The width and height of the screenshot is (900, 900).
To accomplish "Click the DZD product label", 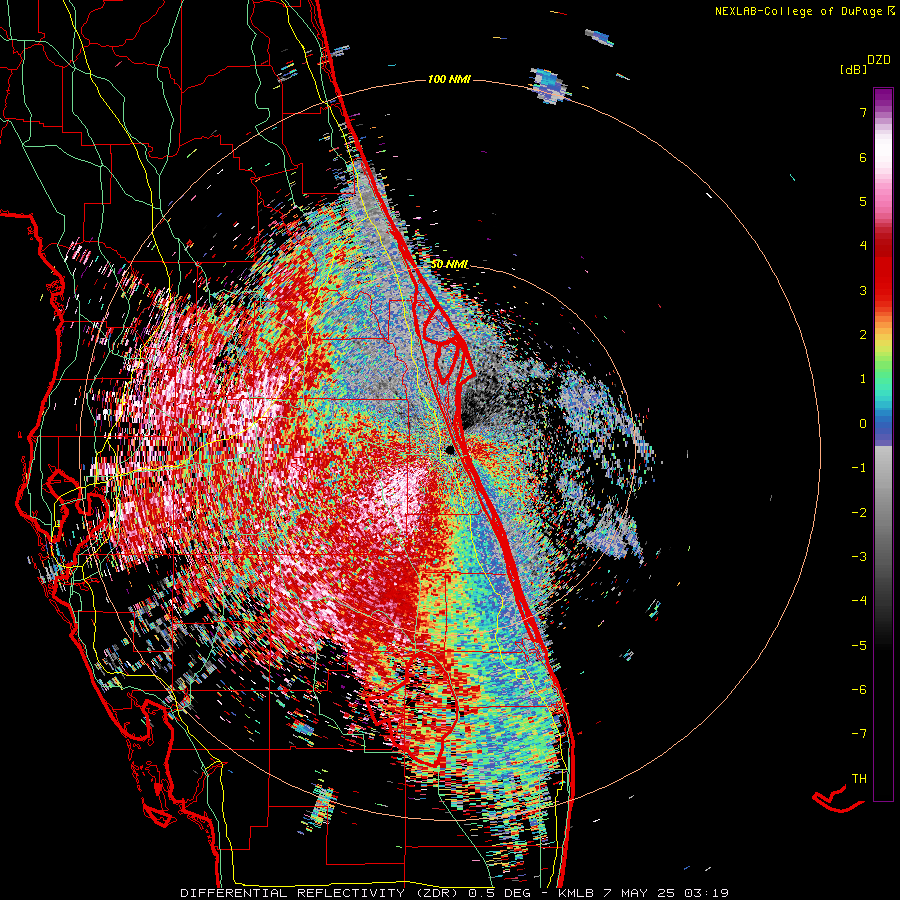I will (x=879, y=60).
